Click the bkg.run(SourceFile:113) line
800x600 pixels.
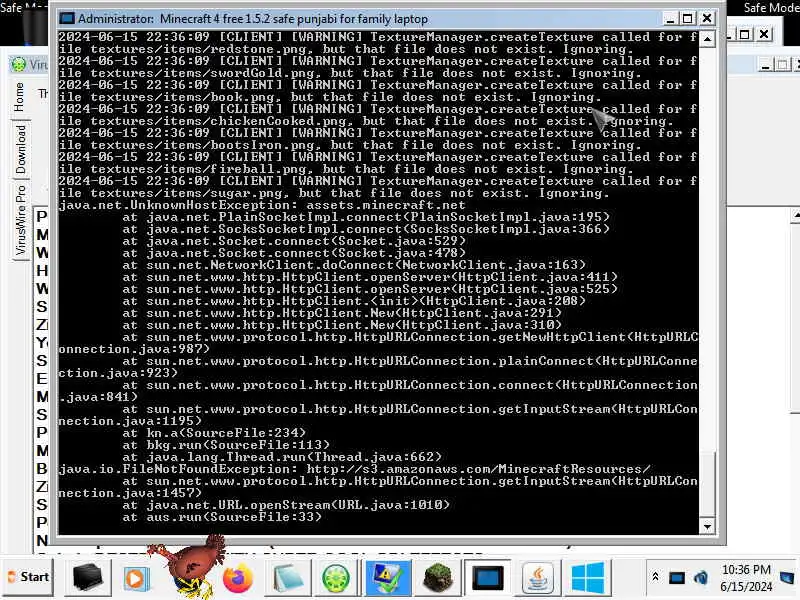point(226,445)
